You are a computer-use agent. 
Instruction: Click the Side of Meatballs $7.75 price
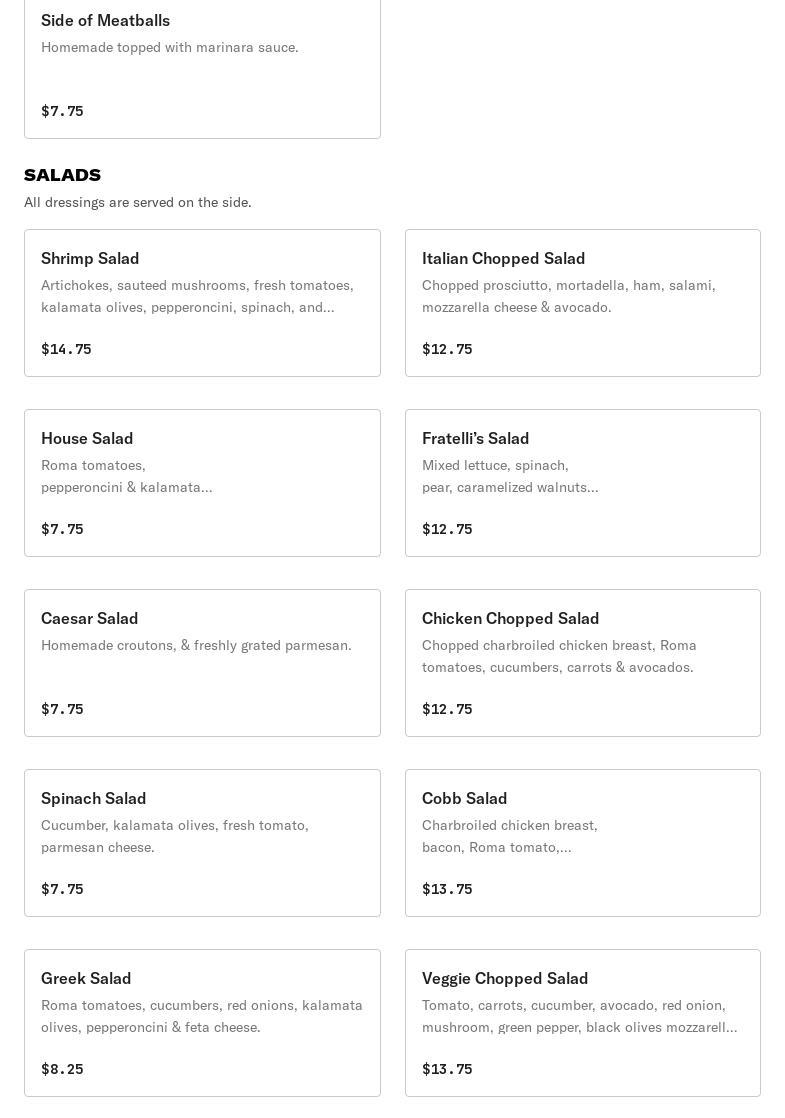pyautogui.click(x=62, y=111)
